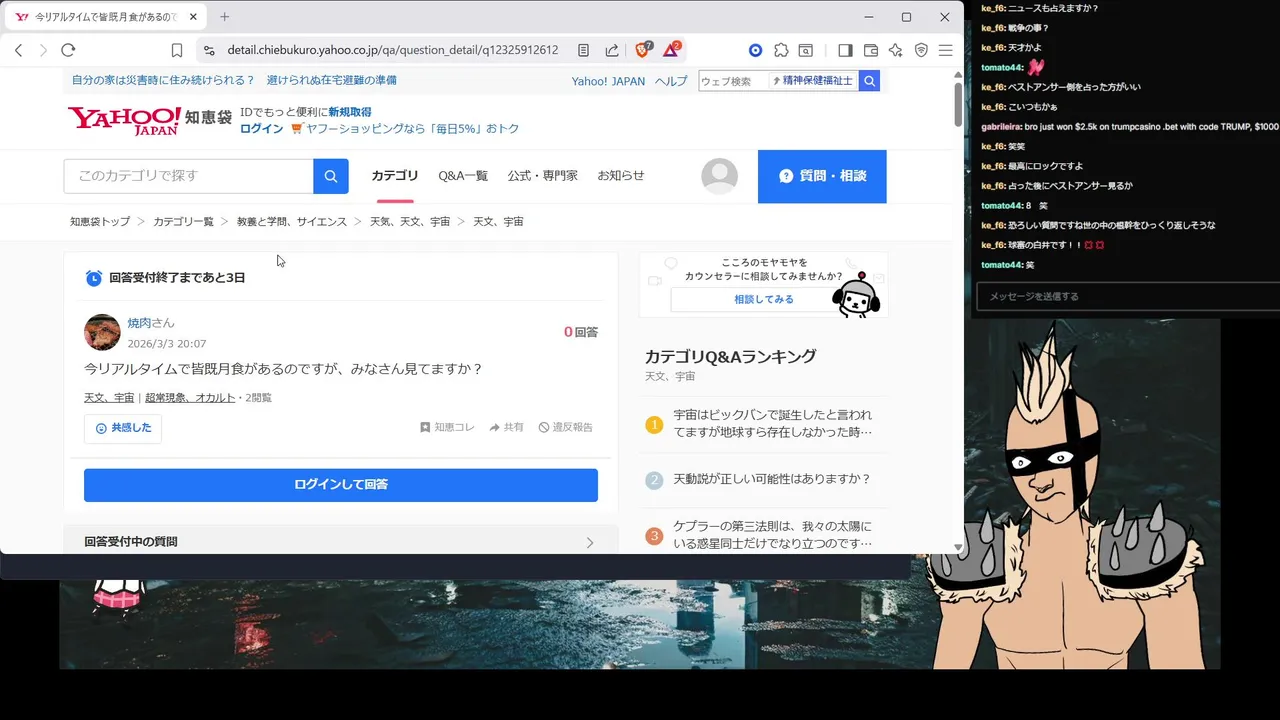Open a new tab with the plus button

click(224, 17)
